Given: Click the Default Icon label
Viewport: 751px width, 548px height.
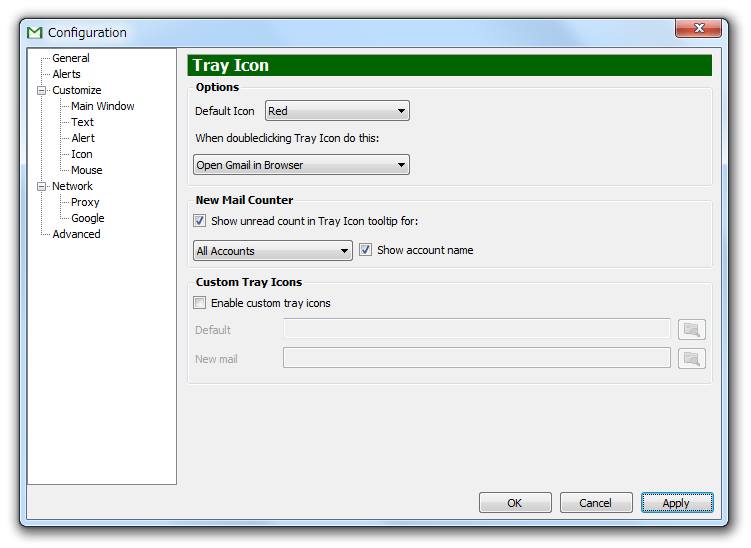Looking at the screenshot, I should pyautogui.click(x=225, y=111).
